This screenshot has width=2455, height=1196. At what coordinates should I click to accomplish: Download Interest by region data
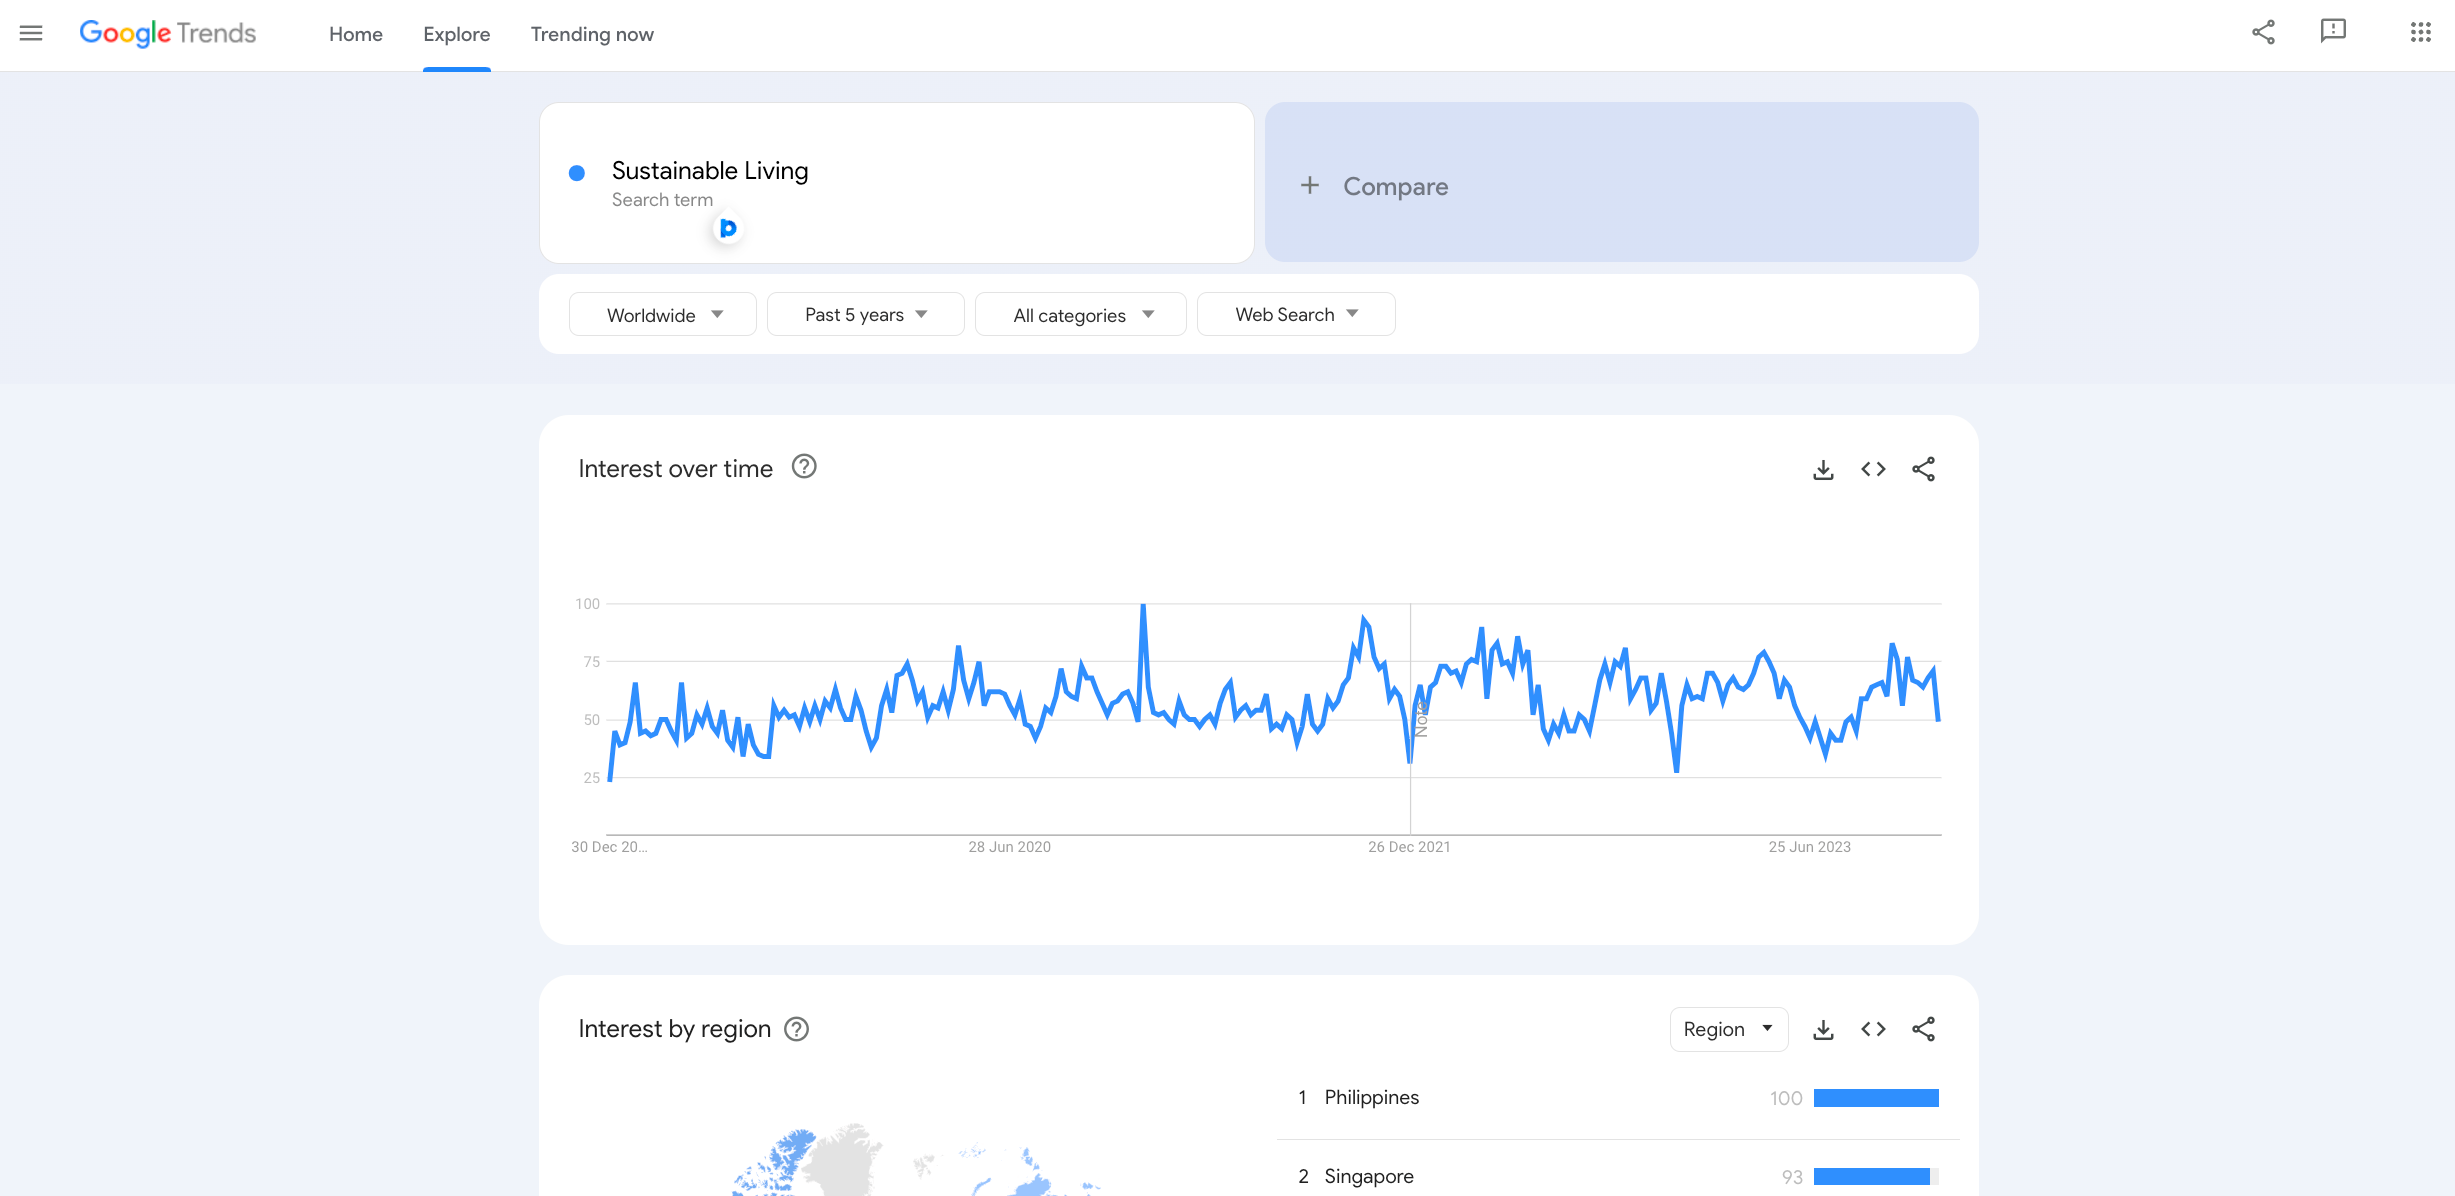point(1823,1029)
